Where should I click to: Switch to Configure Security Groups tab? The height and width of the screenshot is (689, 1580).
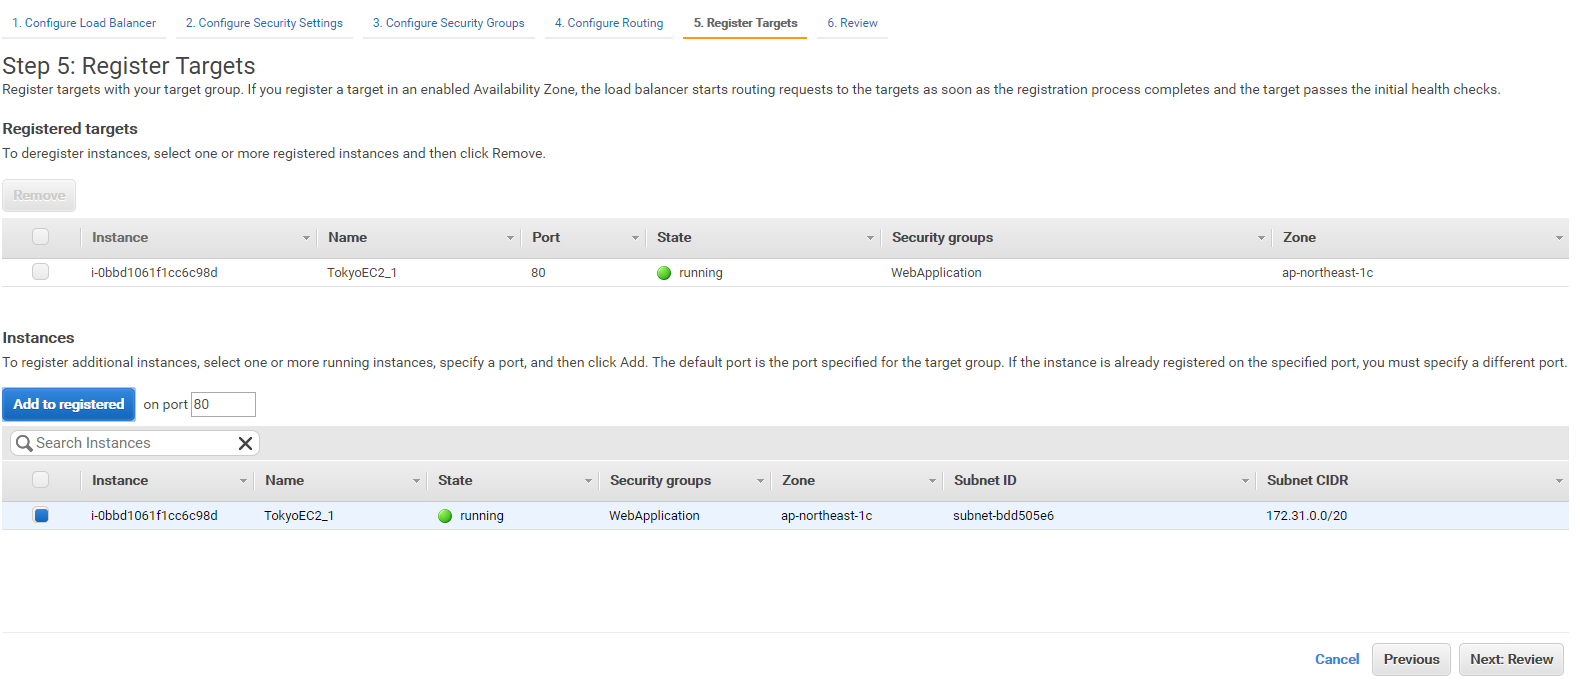[448, 23]
